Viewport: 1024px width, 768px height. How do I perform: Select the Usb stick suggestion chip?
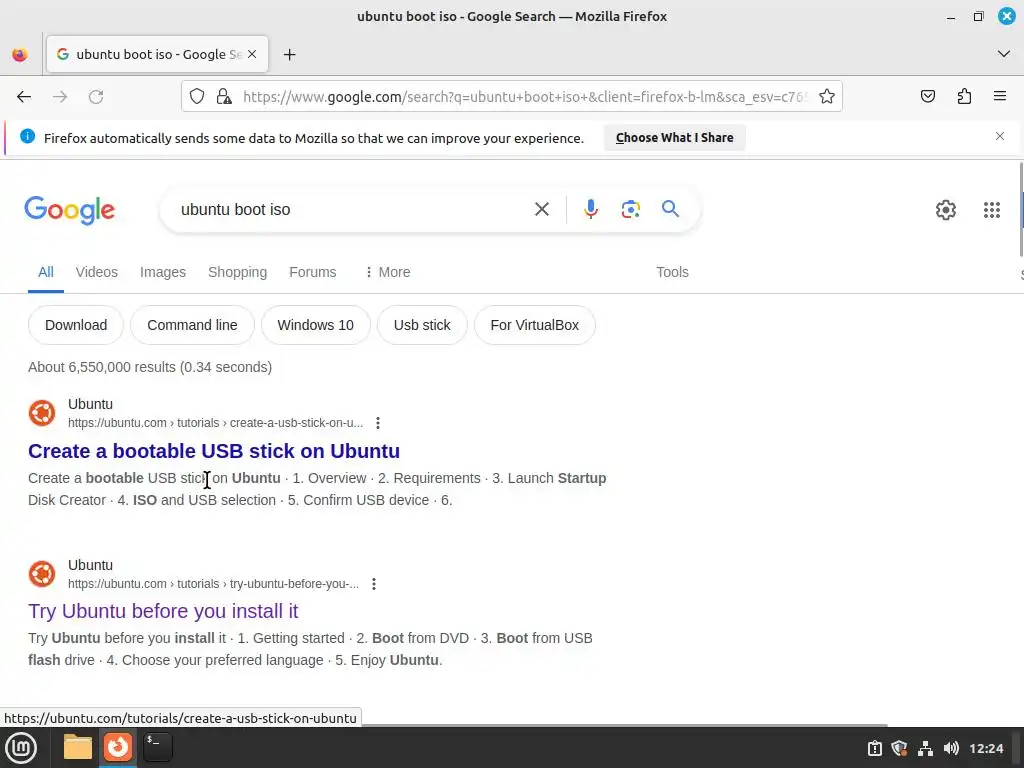[x=422, y=325]
